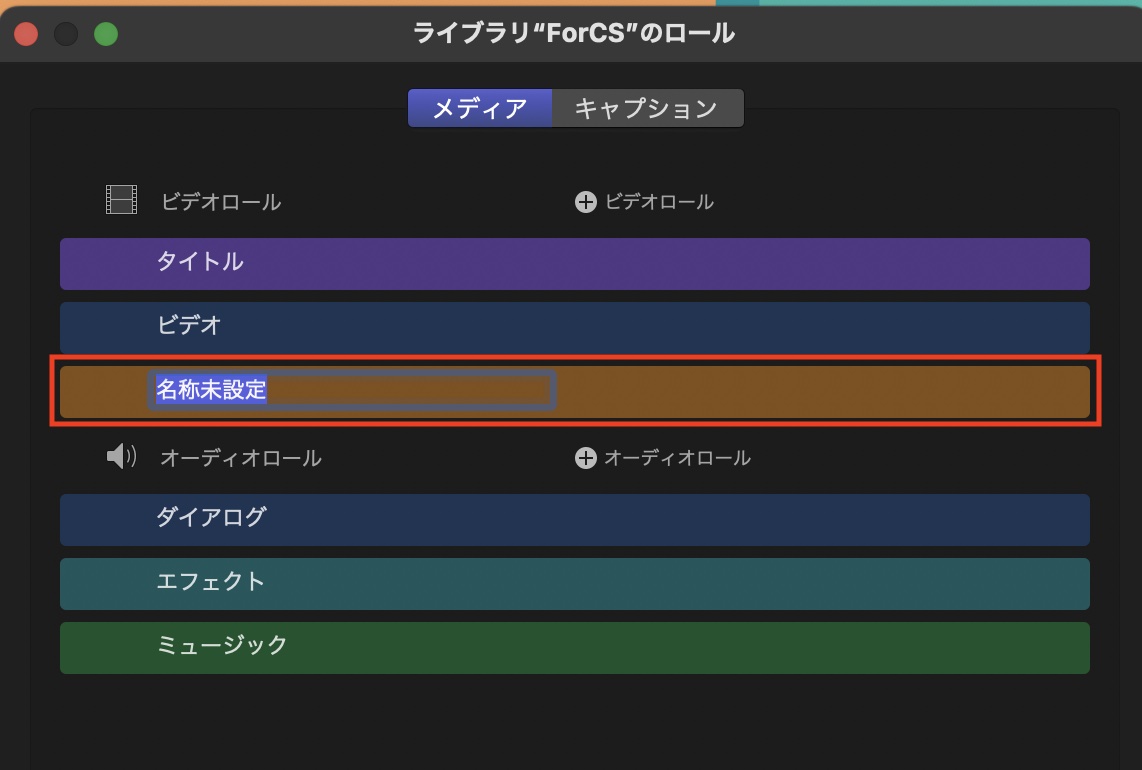The height and width of the screenshot is (770, 1142).
Task: Switch to the メディア tab
Action: (480, 108)
